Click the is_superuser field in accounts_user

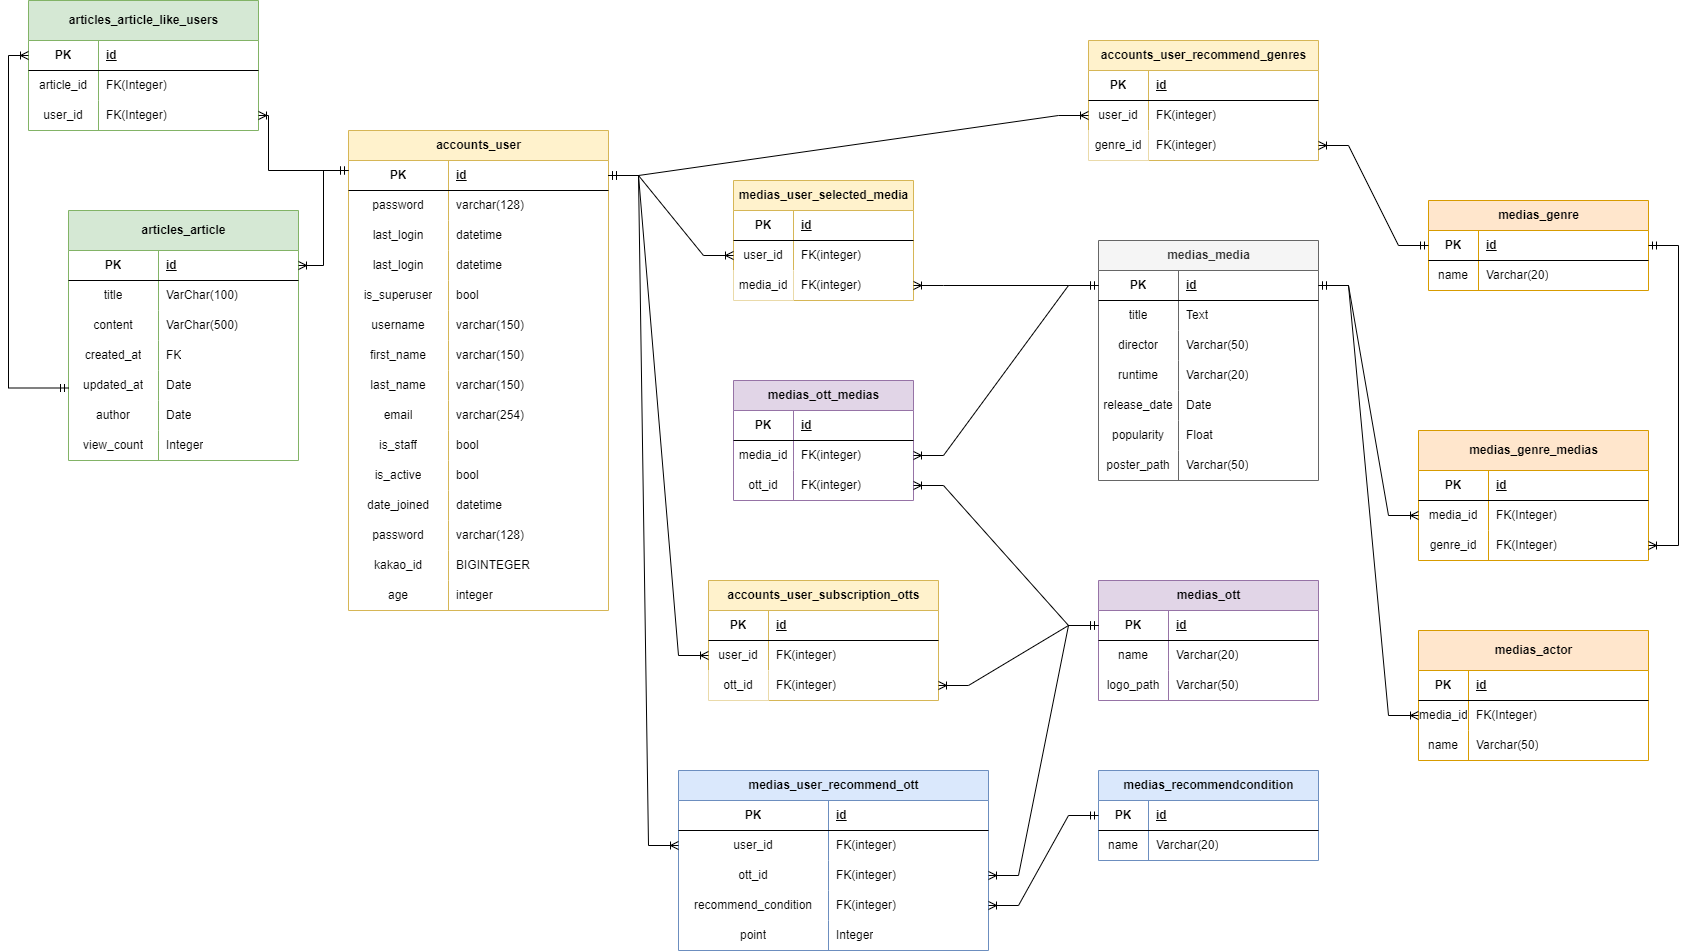click(x=398, y=295)
